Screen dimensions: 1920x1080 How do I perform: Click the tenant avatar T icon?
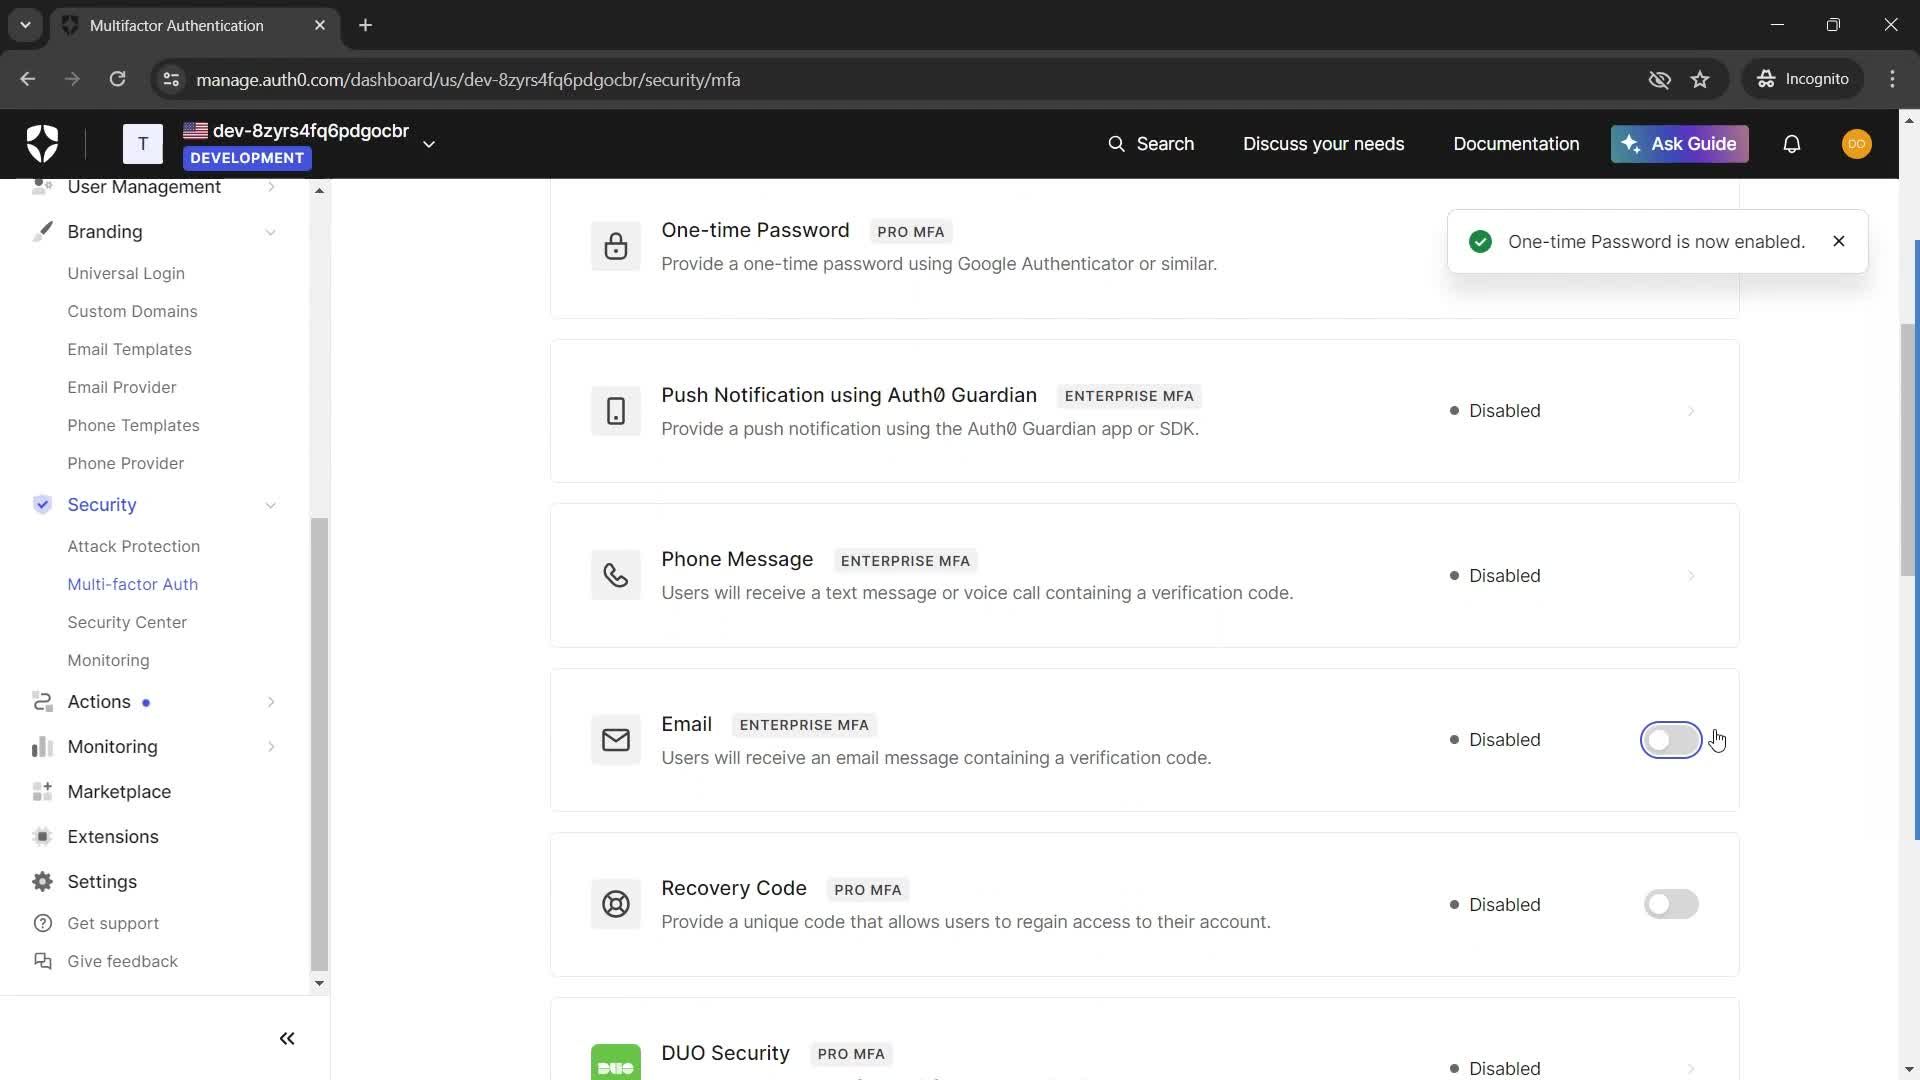point(143,144)
